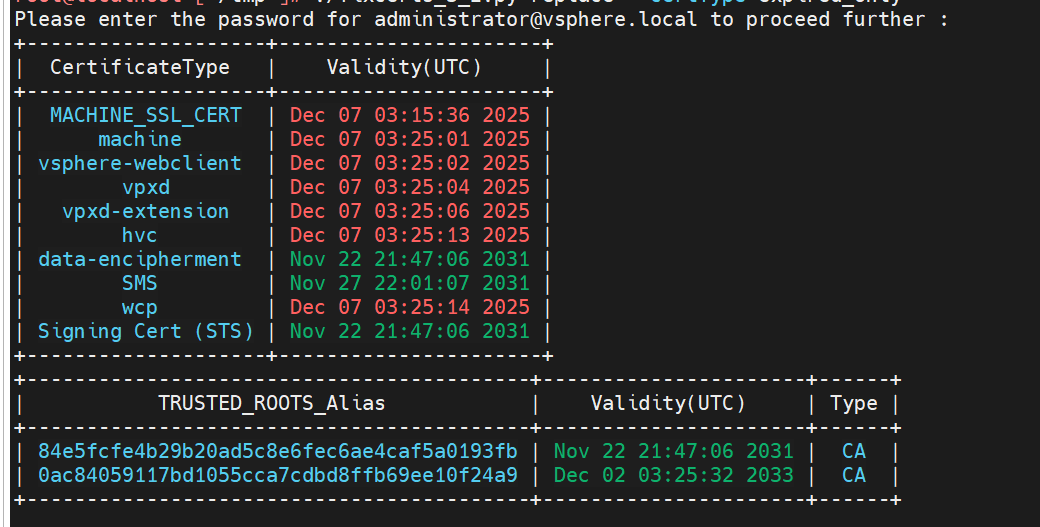Image resolution: width=1040 pixels, height=527 pixels.
Task: Click the vpxd-extension certificate name
Action: tap(145, 211)
